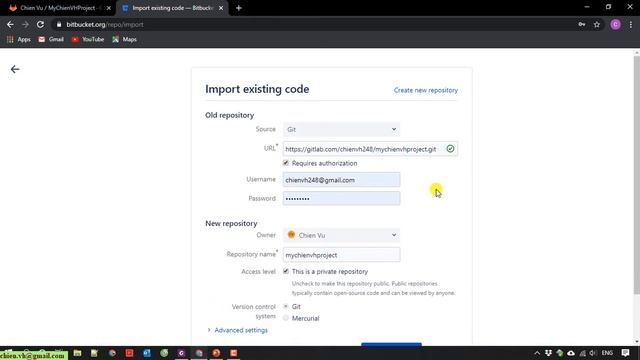This screenshot has height=360, width=640.
Task: Open the network status tray icon
Action: [582, 353]
